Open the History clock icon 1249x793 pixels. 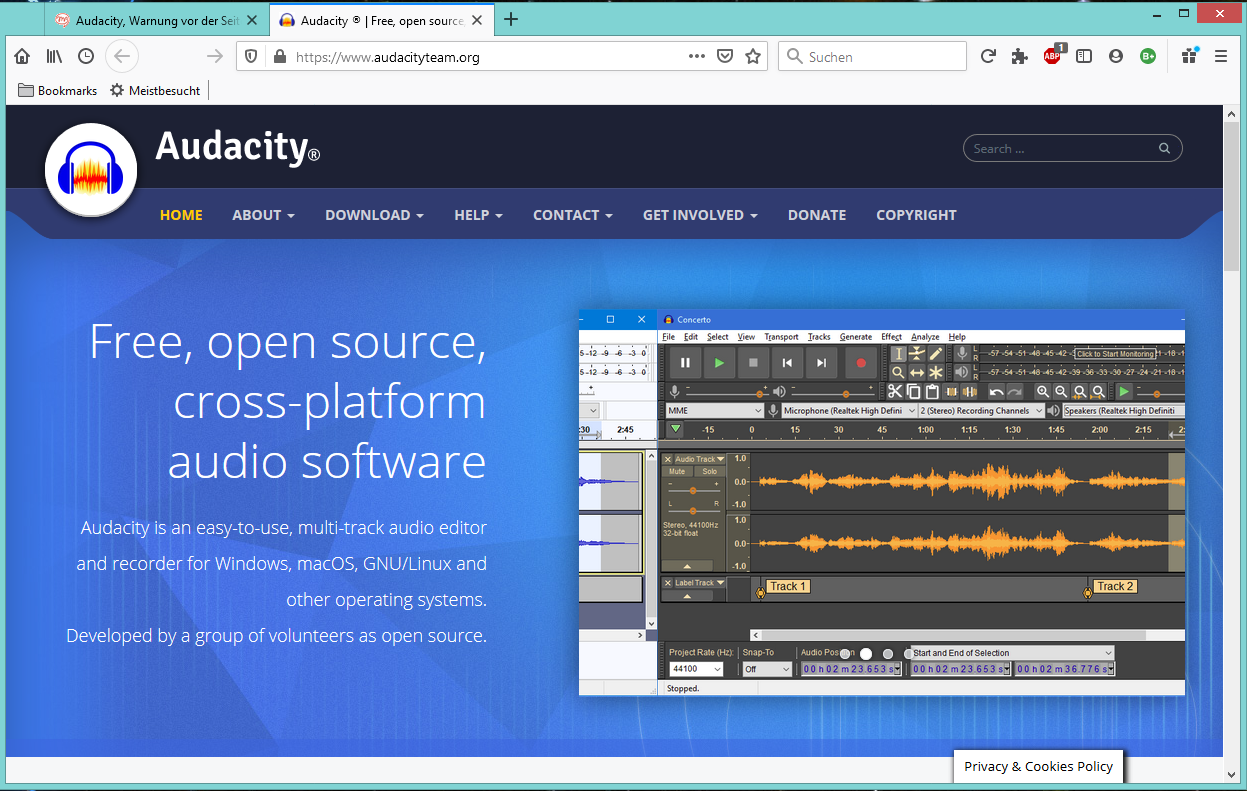pyautogui.click(x=86, y=57)
